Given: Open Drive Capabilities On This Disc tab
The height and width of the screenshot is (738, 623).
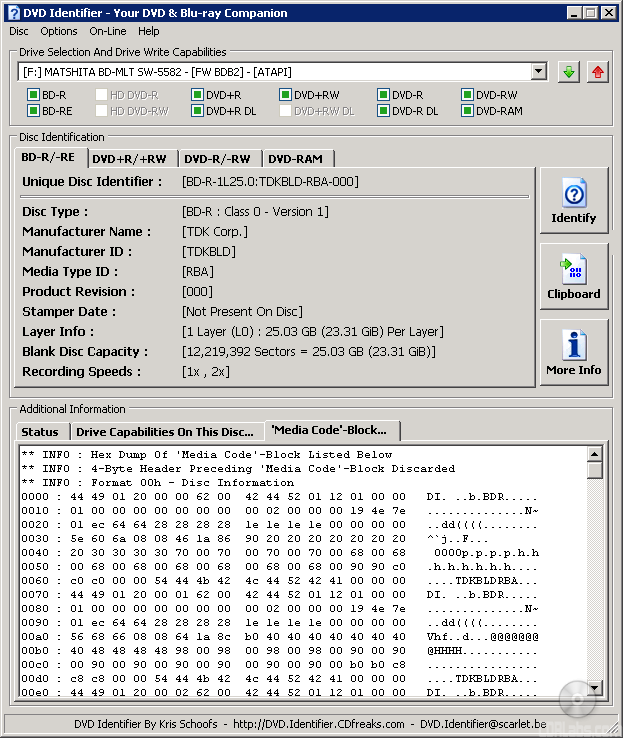Looking at the screenshot, I should 165,431.
